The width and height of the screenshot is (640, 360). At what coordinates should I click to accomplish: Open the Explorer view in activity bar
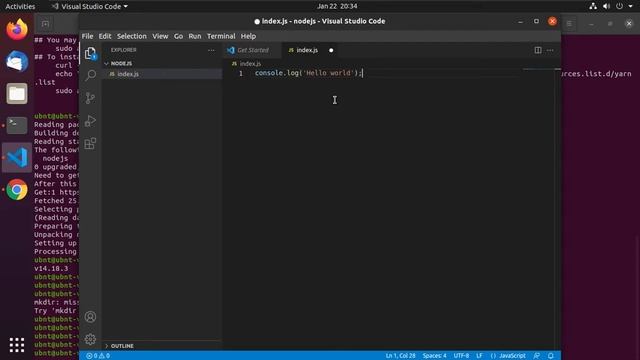pos(90,53)
